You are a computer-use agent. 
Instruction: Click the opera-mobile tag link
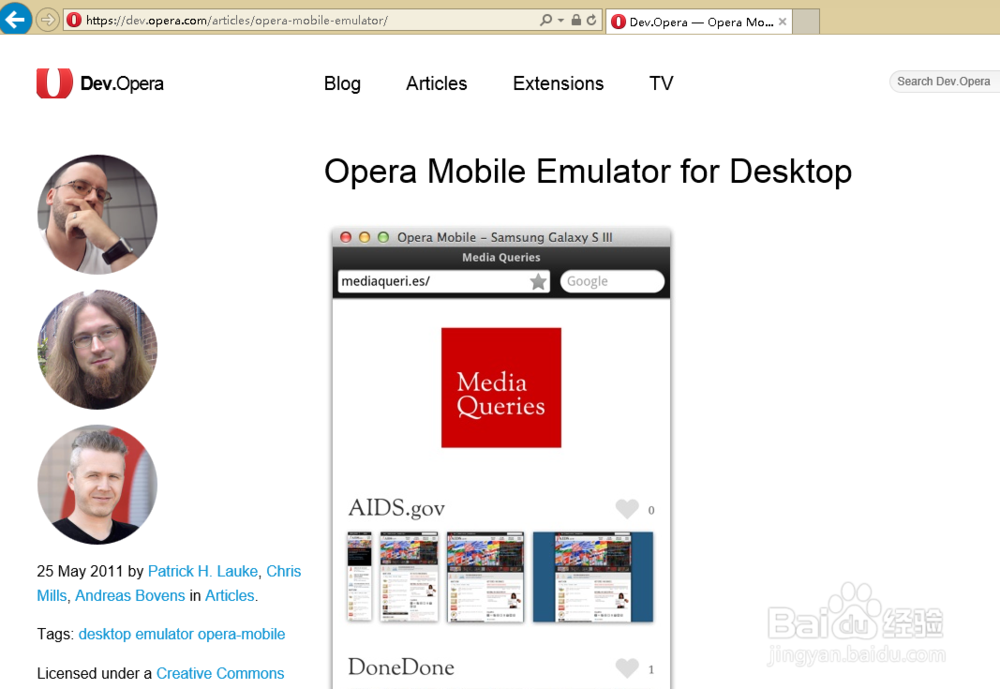[241, 634]
